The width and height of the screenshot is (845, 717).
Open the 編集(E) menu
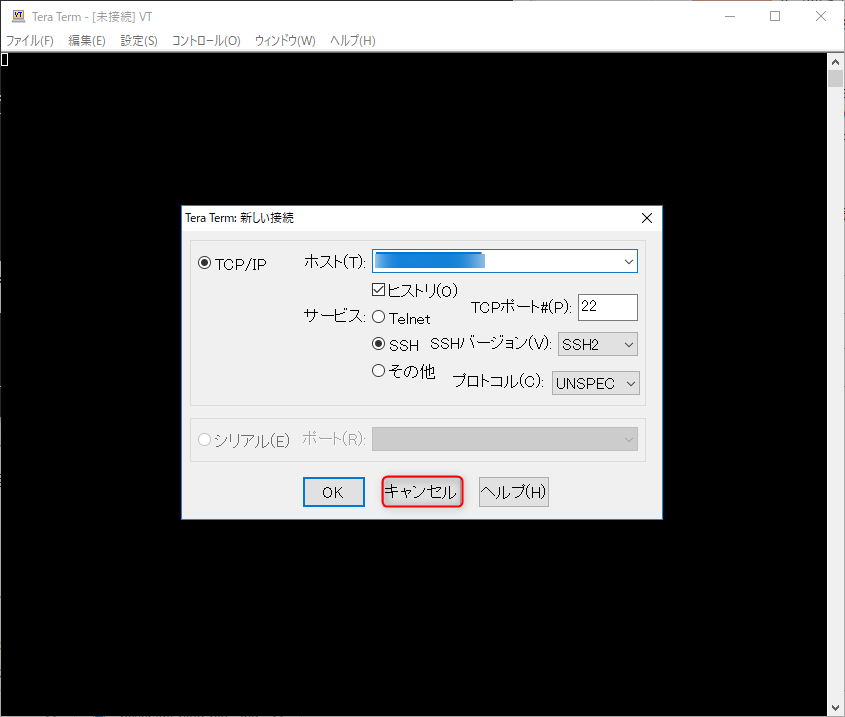(x=87, y=41)
